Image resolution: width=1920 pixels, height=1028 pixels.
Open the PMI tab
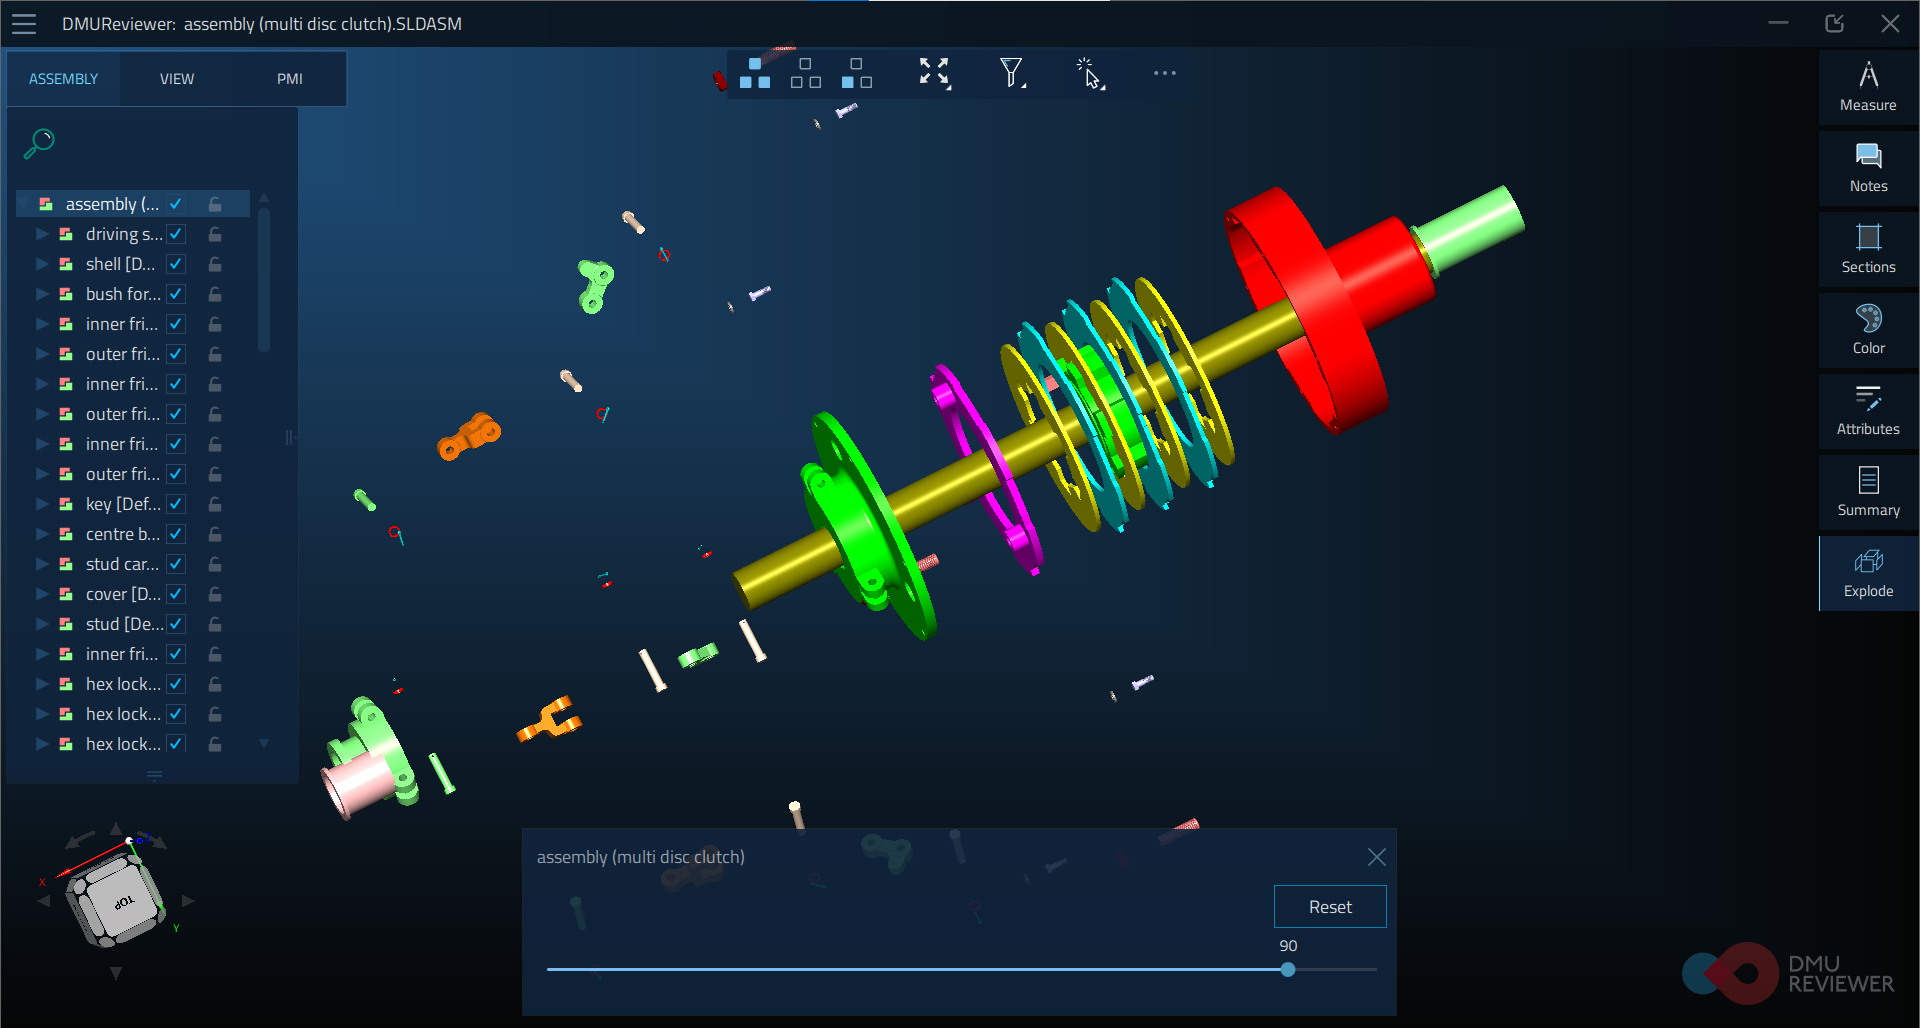[x=290, y=78]
